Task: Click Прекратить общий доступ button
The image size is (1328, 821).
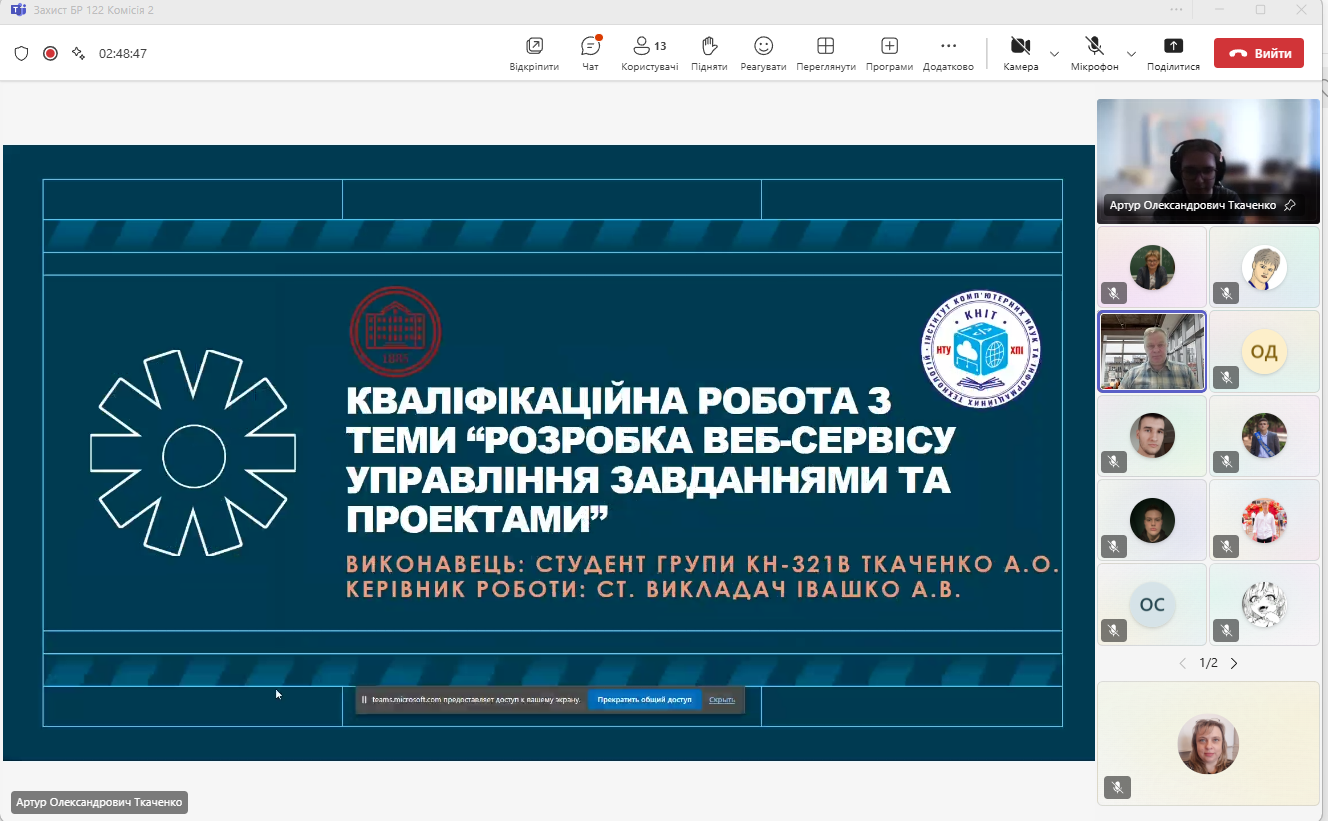Action: click(x=644, y=700)
